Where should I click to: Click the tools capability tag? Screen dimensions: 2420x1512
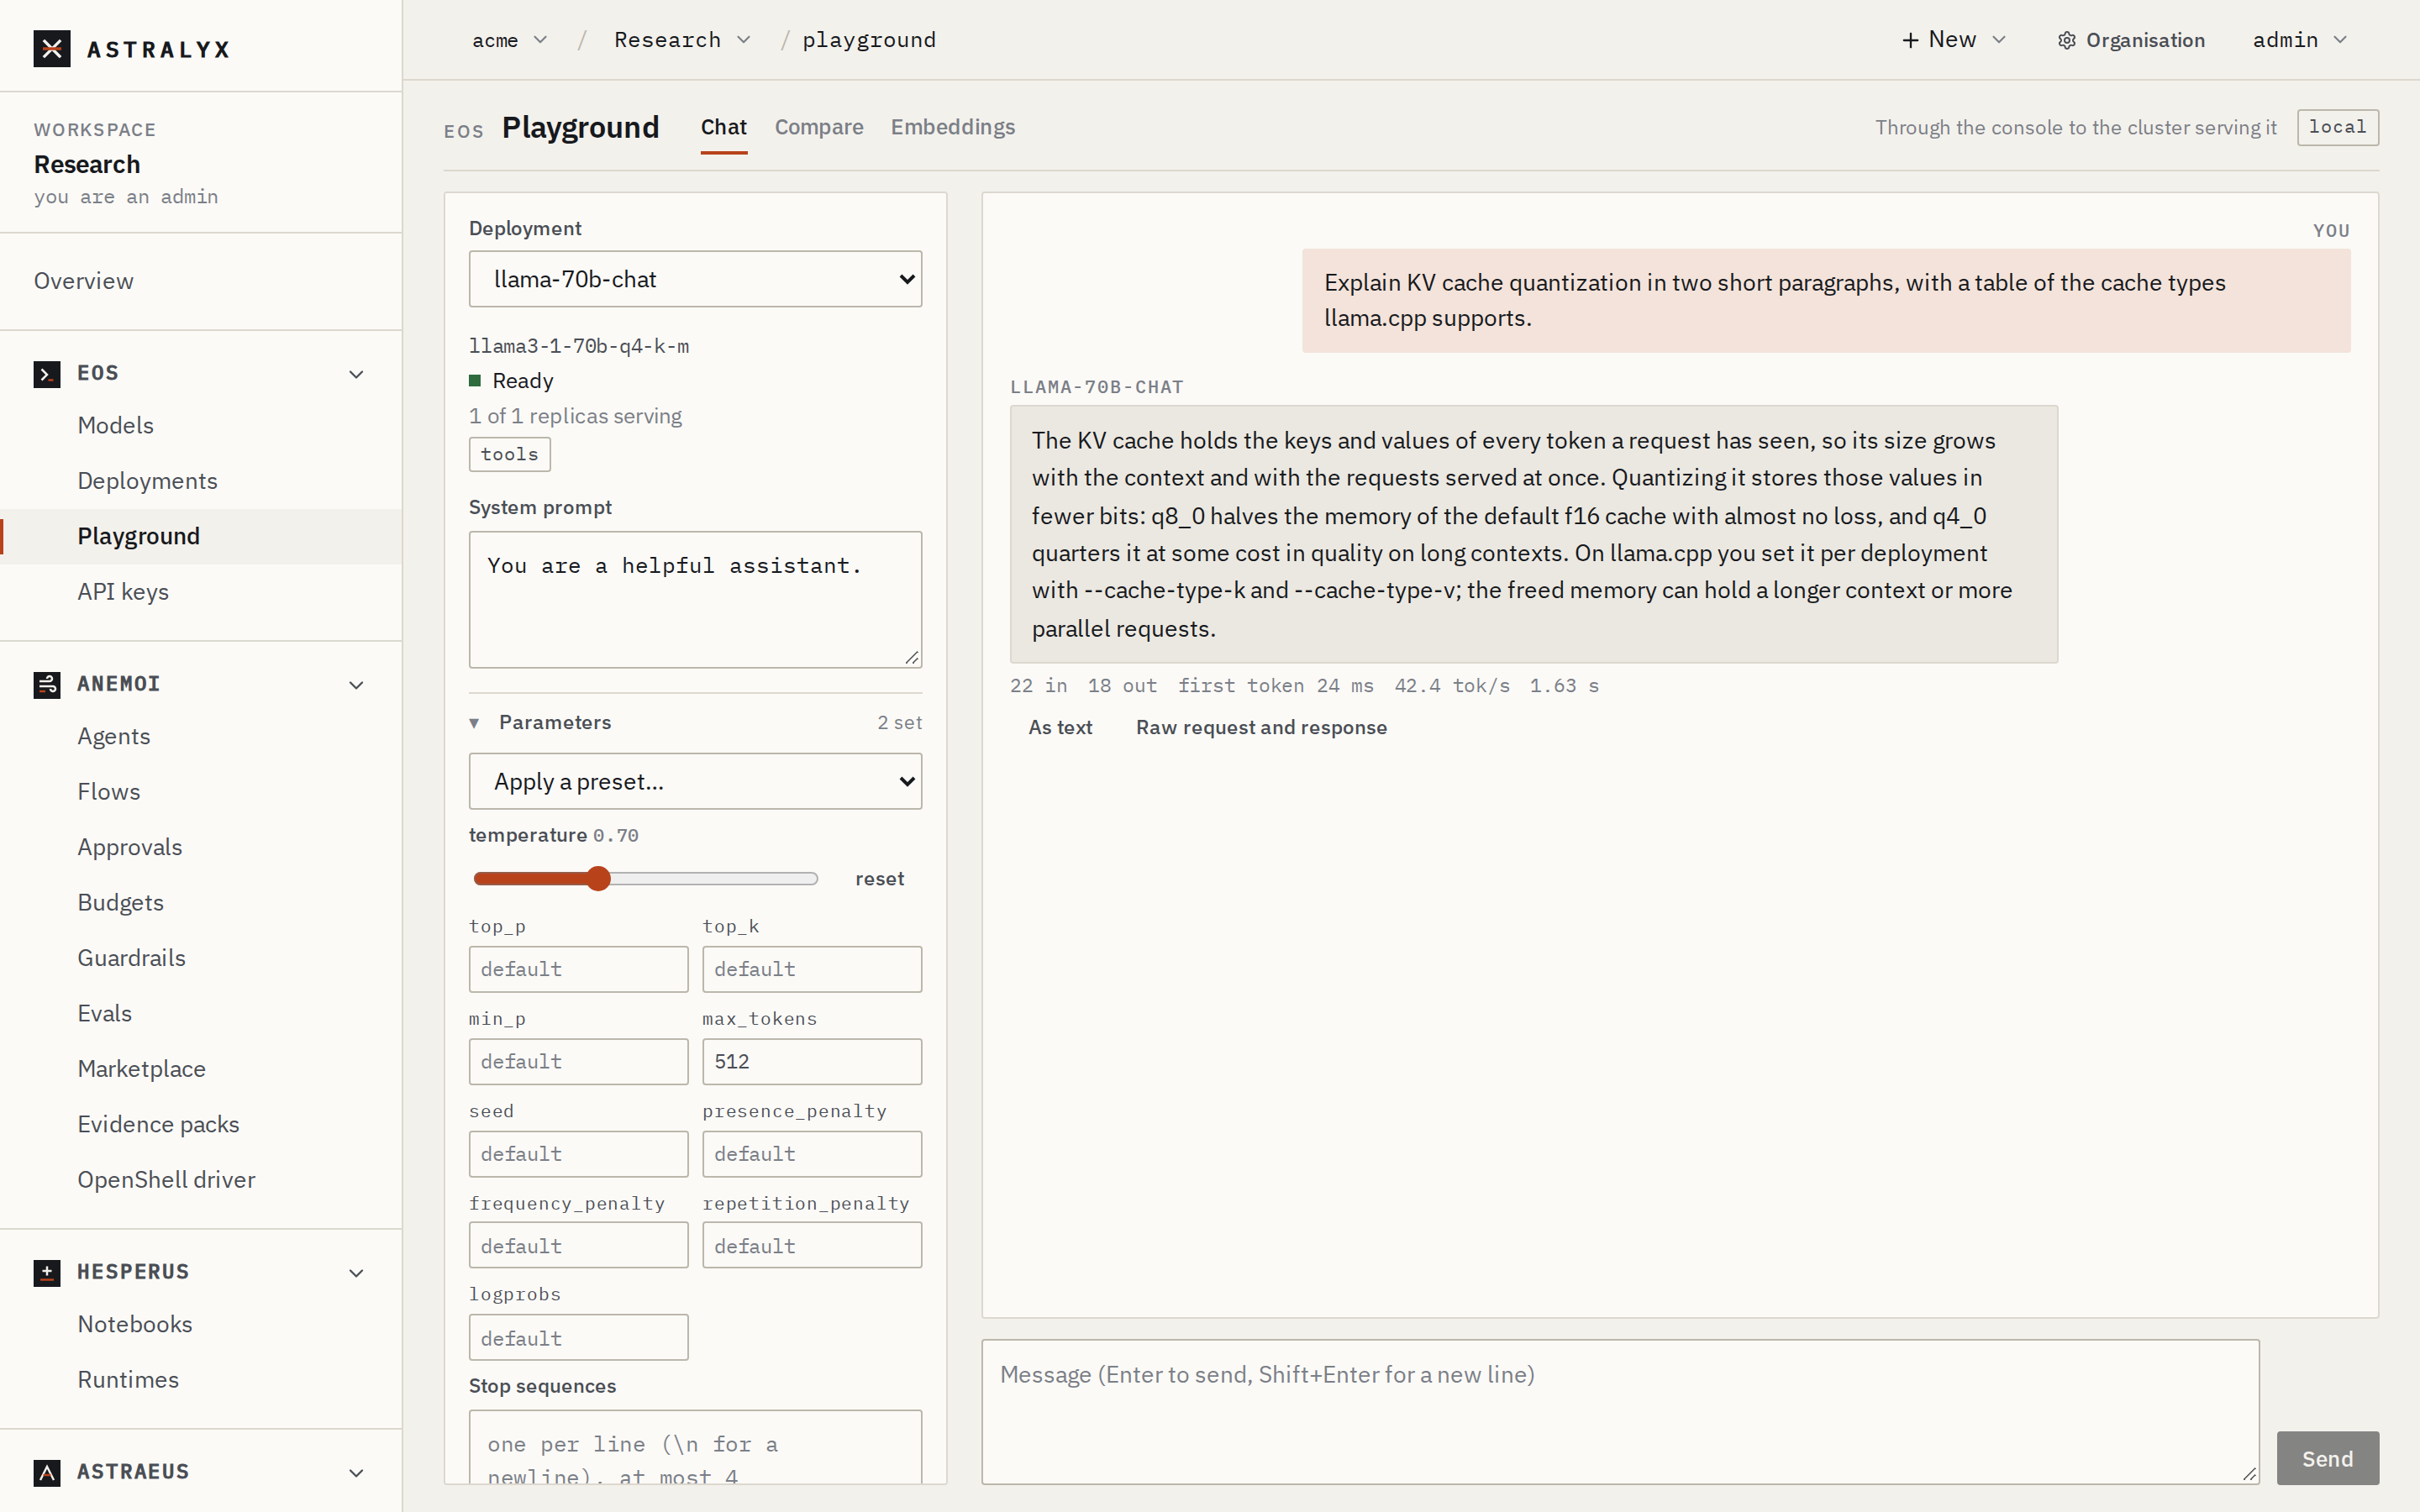click(509, 454)
